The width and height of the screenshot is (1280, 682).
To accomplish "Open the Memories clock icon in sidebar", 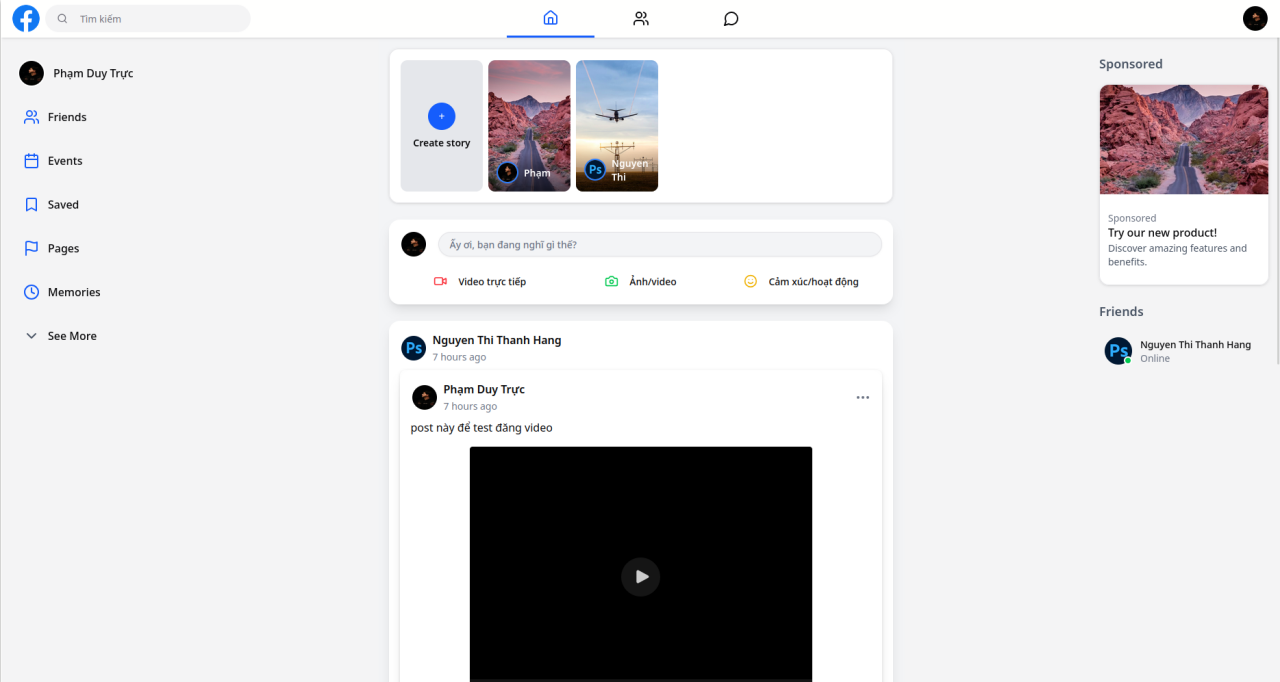I will (31, 291).
